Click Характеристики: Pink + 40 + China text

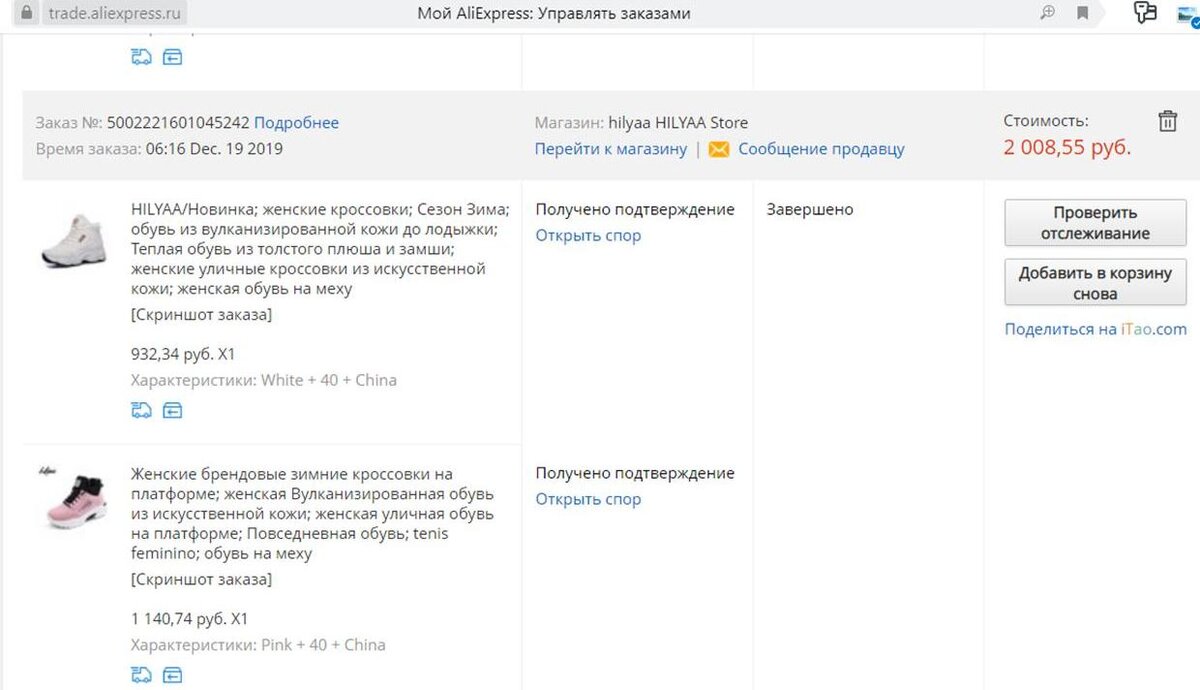tap(258, 645)
